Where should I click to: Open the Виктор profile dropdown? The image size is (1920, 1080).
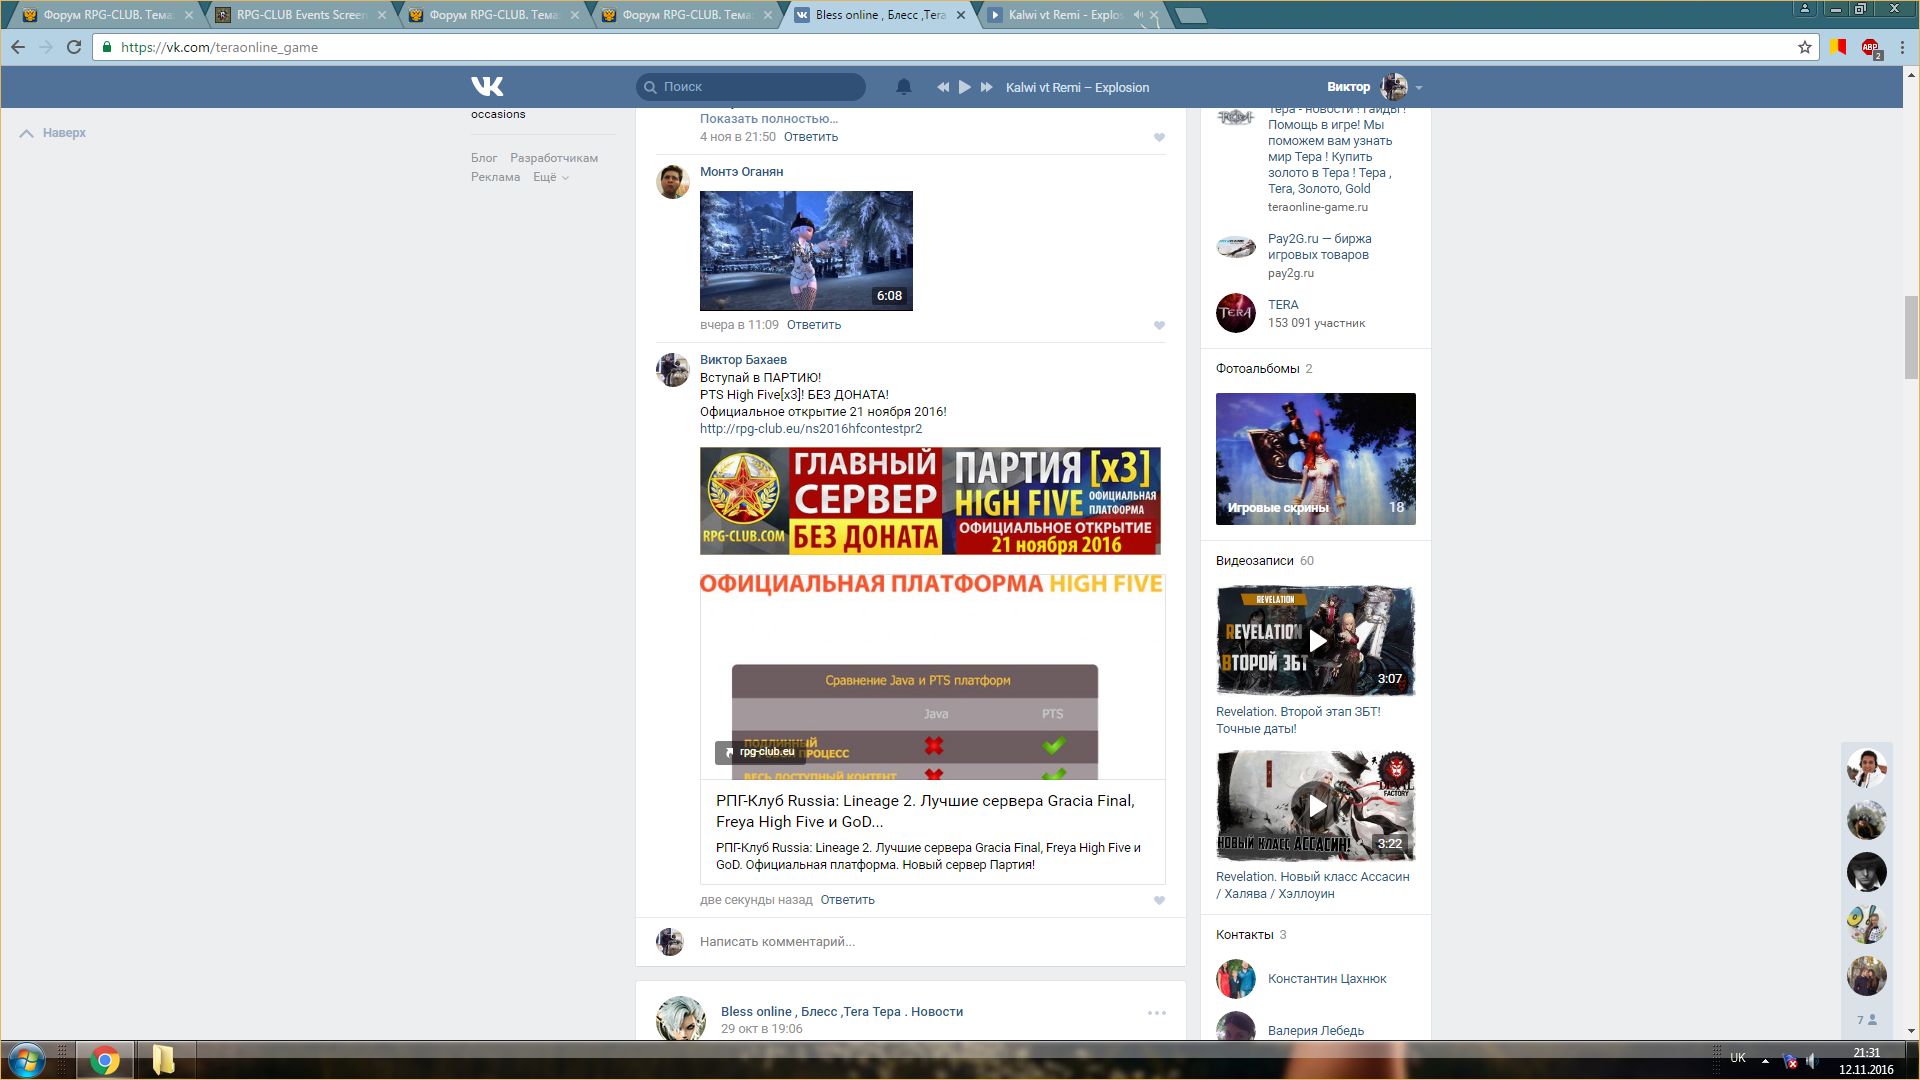point(1374,87)
